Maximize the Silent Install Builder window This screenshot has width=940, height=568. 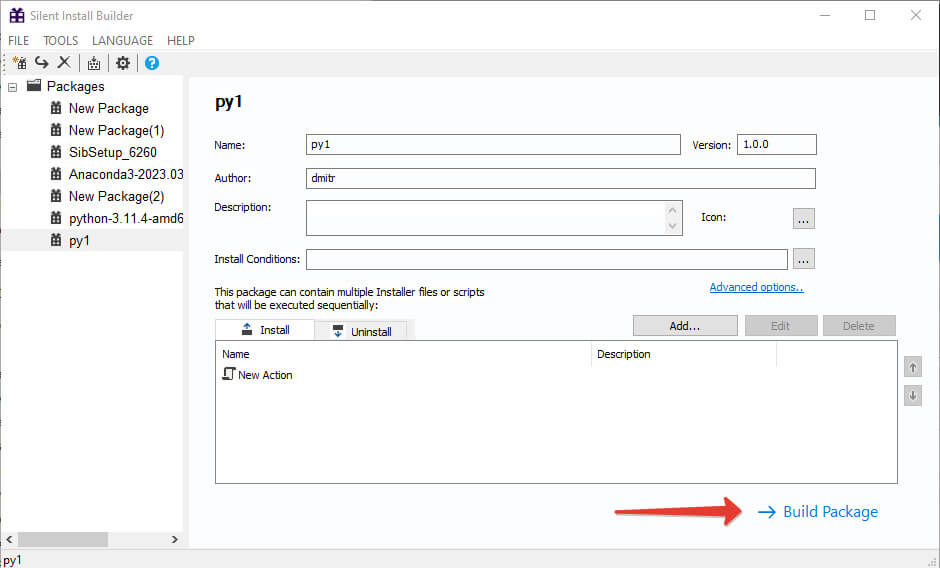point(870,16)
